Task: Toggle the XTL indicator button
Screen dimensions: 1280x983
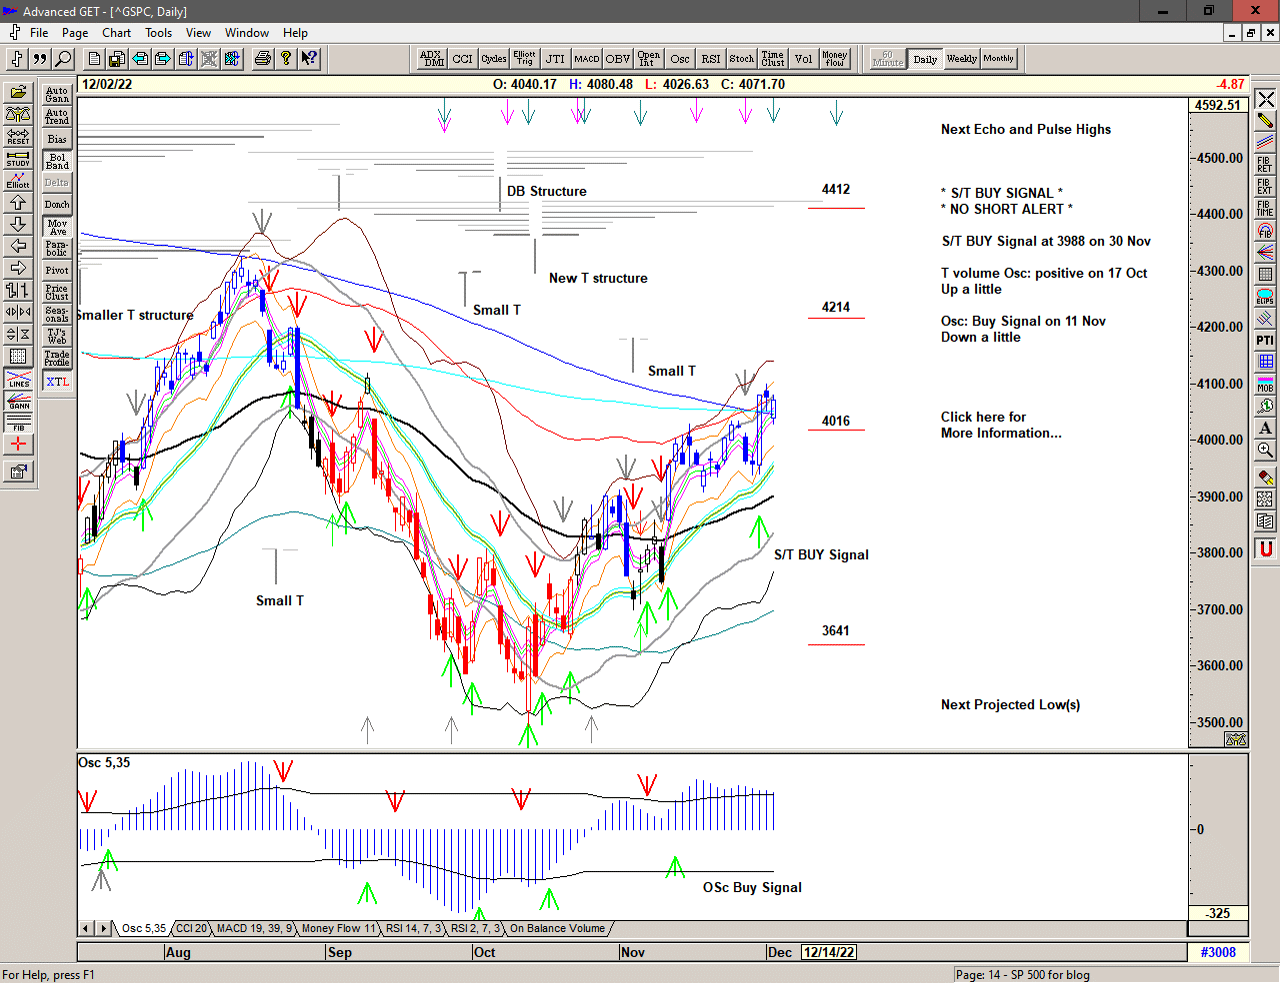Action: click(x=57, y=382)
